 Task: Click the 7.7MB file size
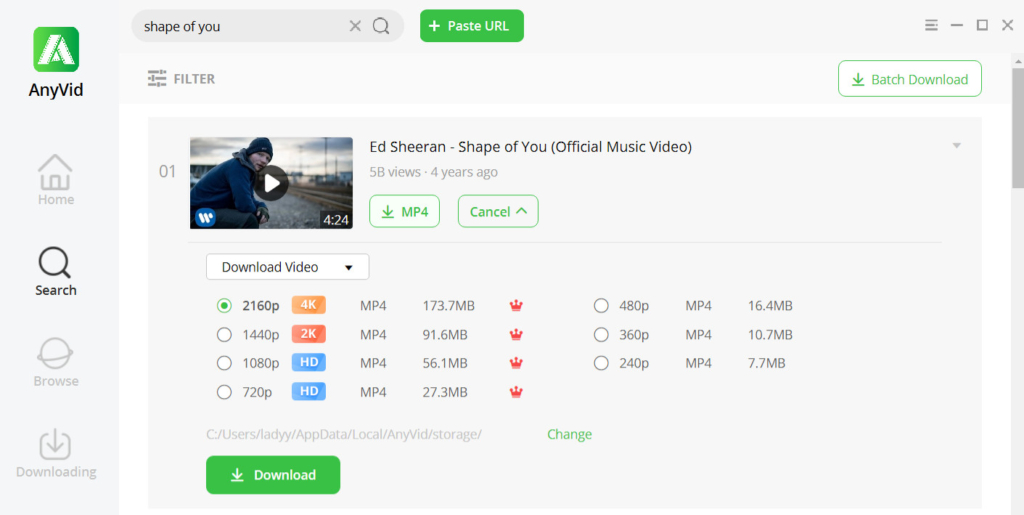[x=767, y=363]
